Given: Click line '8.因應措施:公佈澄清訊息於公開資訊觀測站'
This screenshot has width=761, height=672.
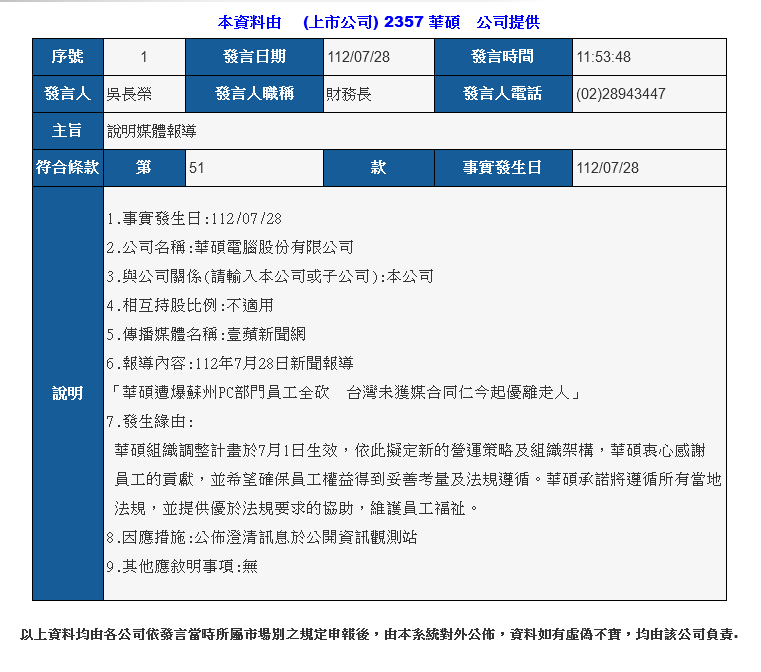Looking at the screenshot, I should [x=262, y=538].
